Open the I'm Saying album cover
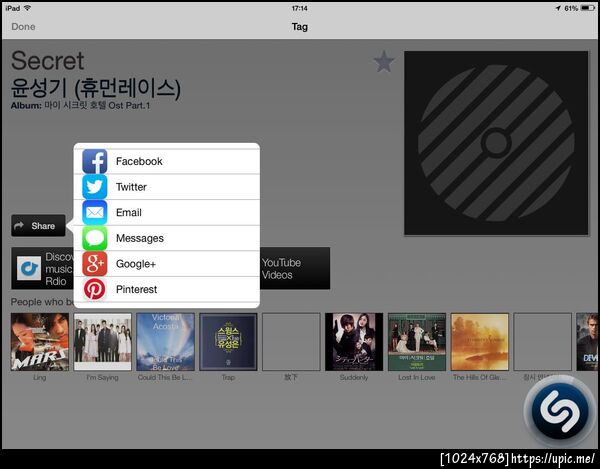The width and height of the screenshot is (600, 469). pyautogui.click(x=103, y=342)
